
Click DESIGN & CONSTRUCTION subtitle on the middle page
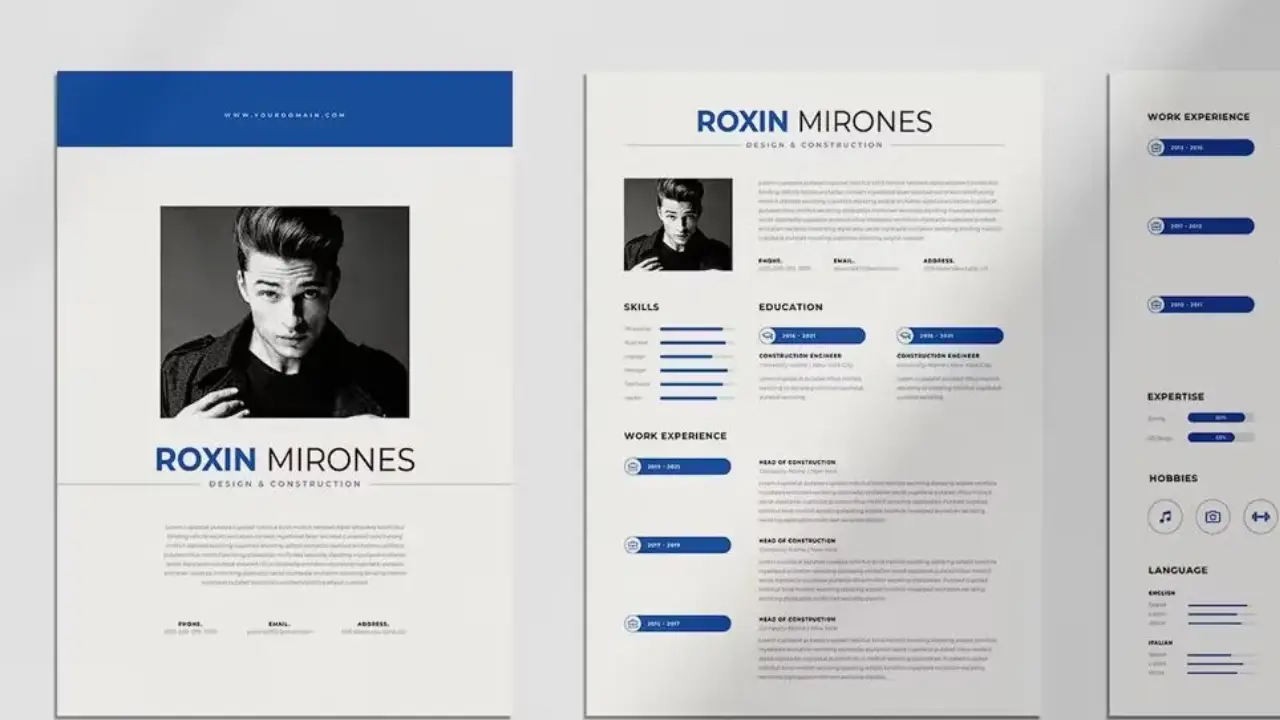coord(814,145)
